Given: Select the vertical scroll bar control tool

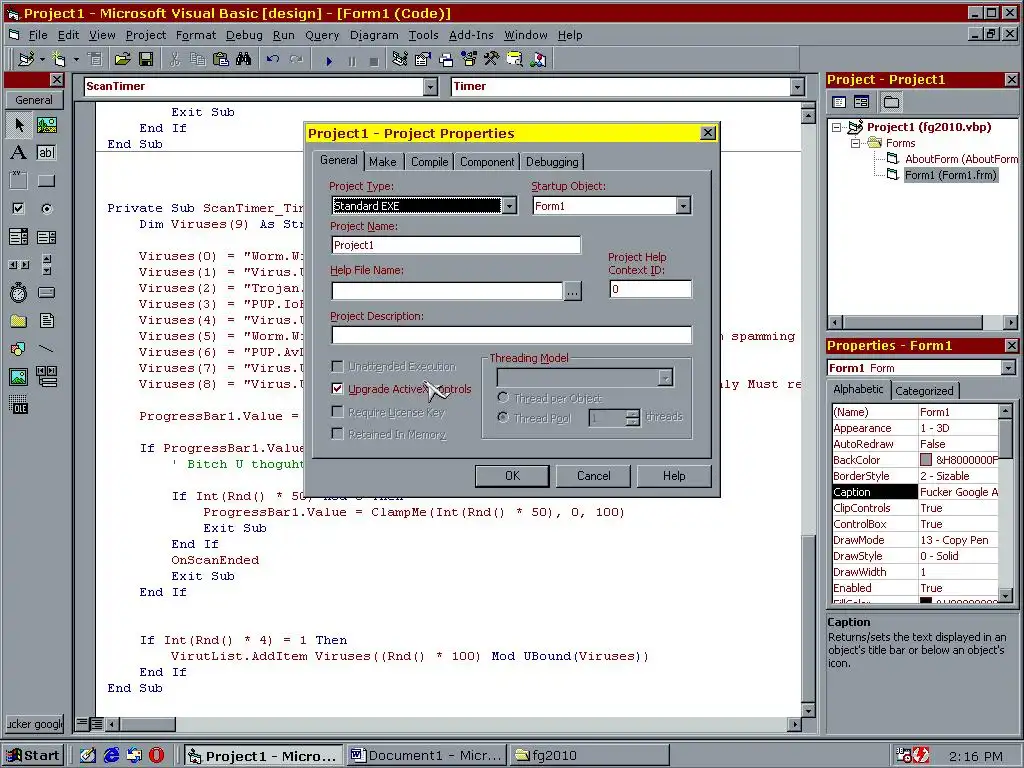Looking at the screenshot, I should click(46, 265).
